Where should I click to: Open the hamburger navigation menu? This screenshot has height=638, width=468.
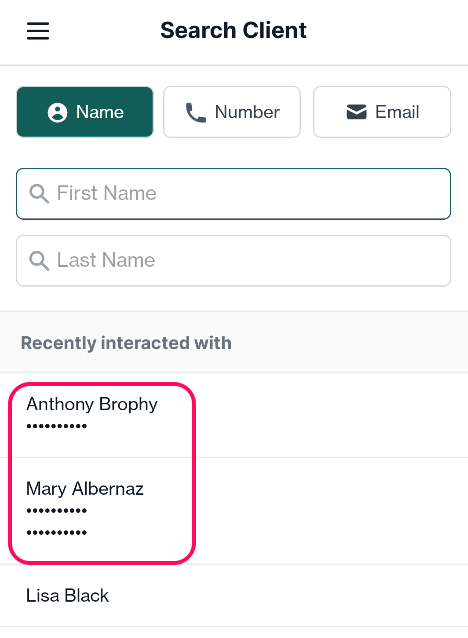pos(38,31)
